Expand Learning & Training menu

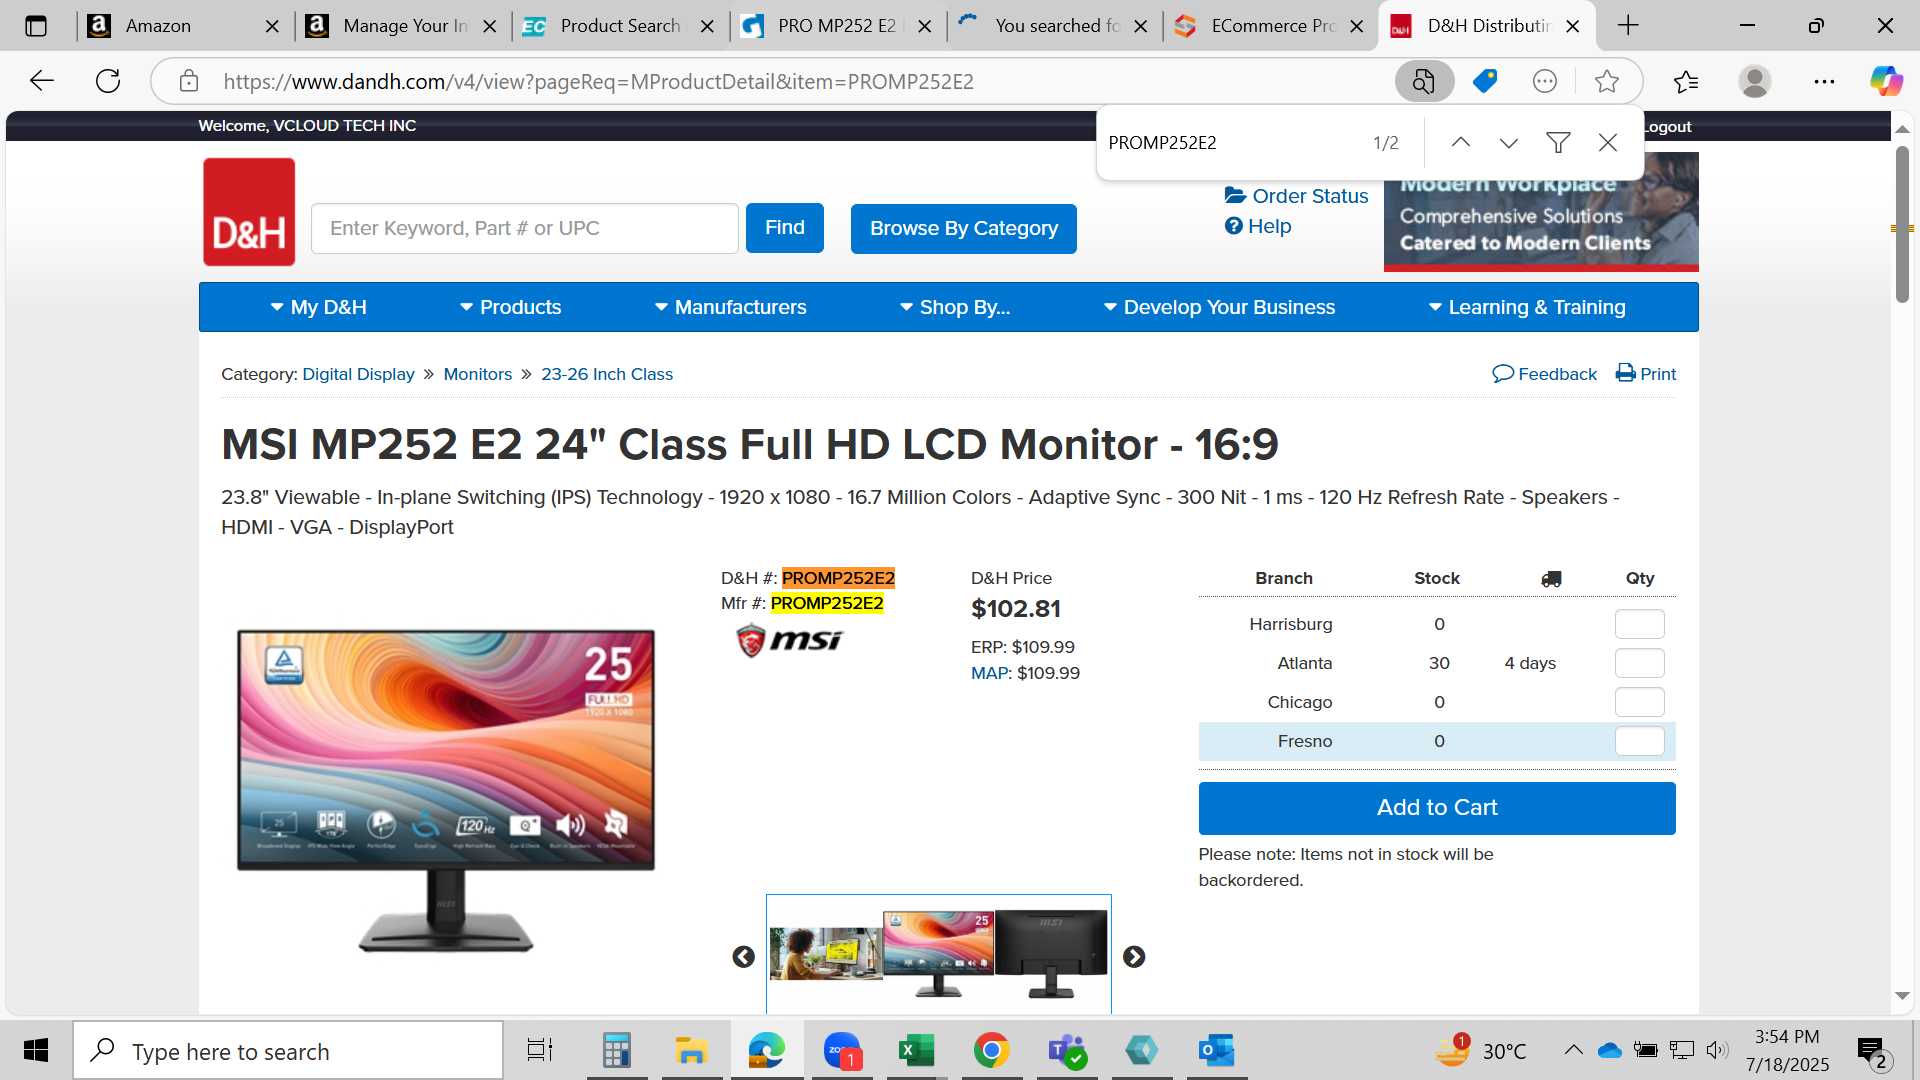[x=1527, y=307]
